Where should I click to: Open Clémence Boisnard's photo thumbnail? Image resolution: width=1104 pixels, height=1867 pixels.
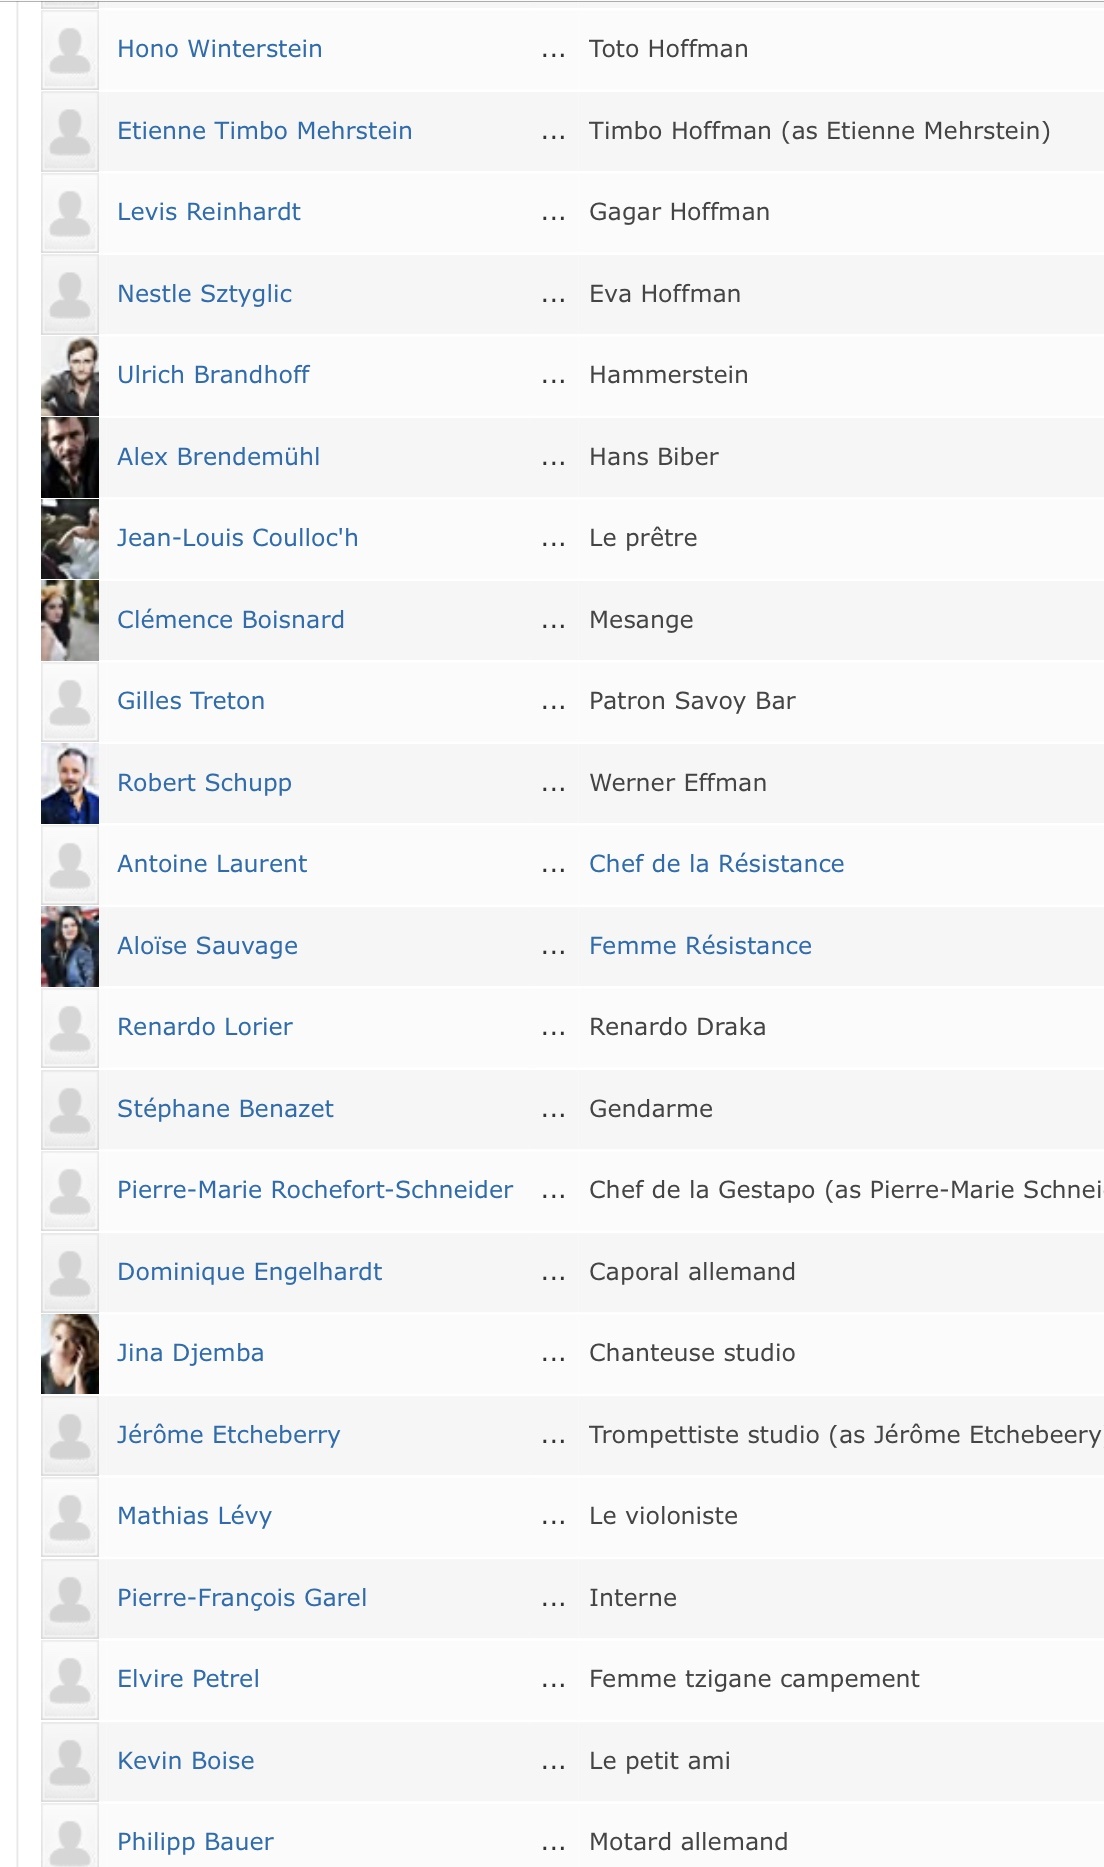(70, 620)
